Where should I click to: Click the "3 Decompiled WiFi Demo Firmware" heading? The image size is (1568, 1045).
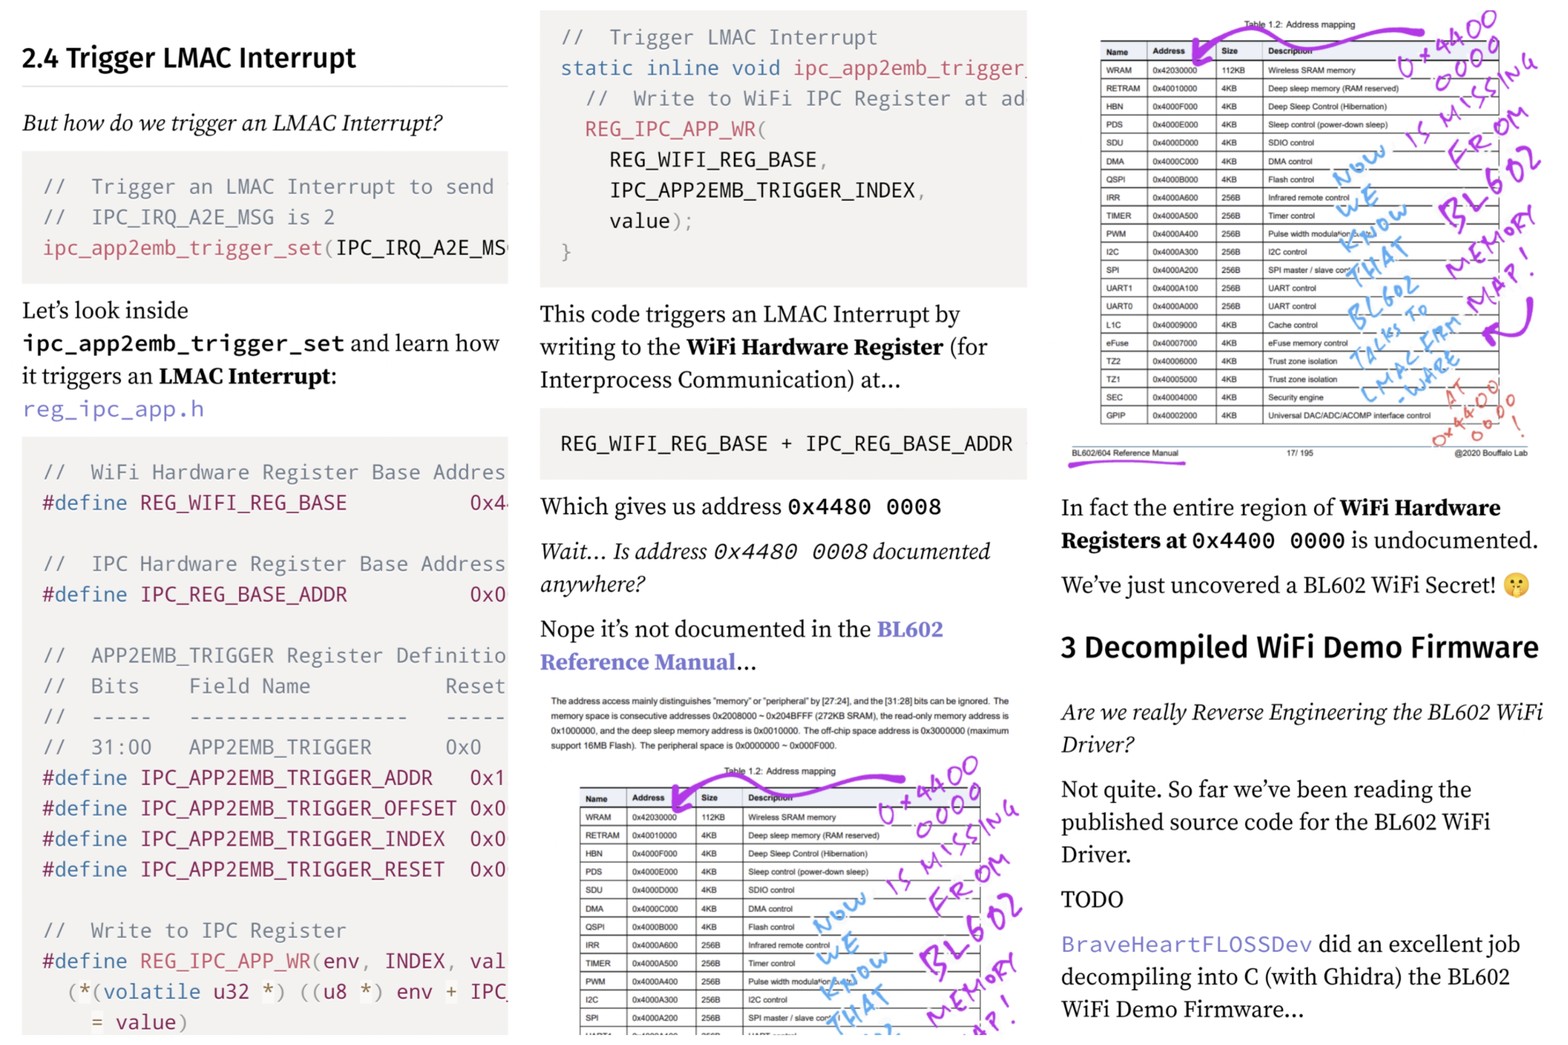[x=1299, y=648]
